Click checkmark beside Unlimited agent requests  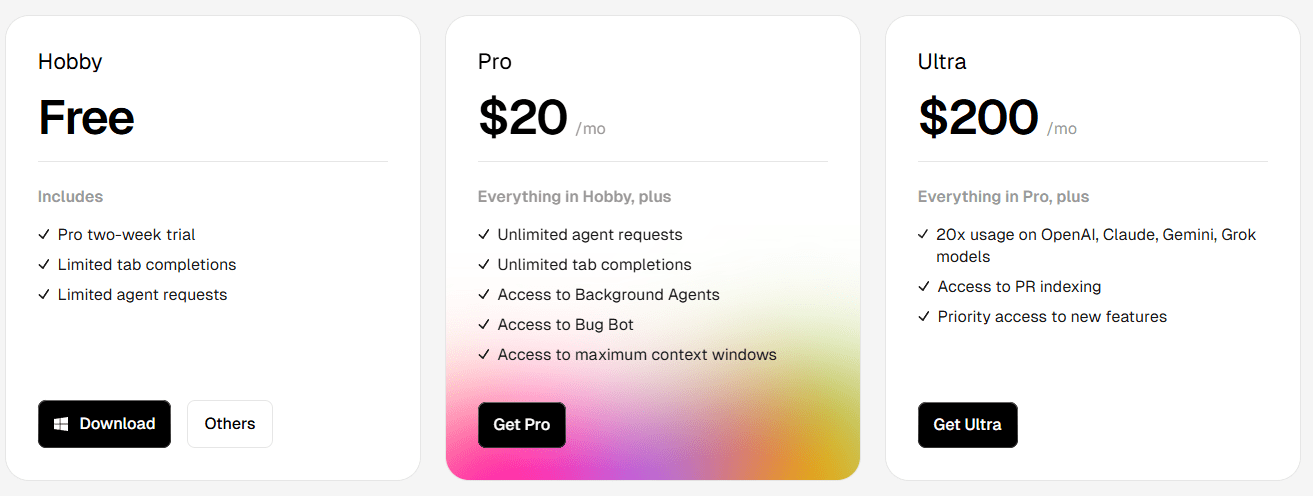484,235
